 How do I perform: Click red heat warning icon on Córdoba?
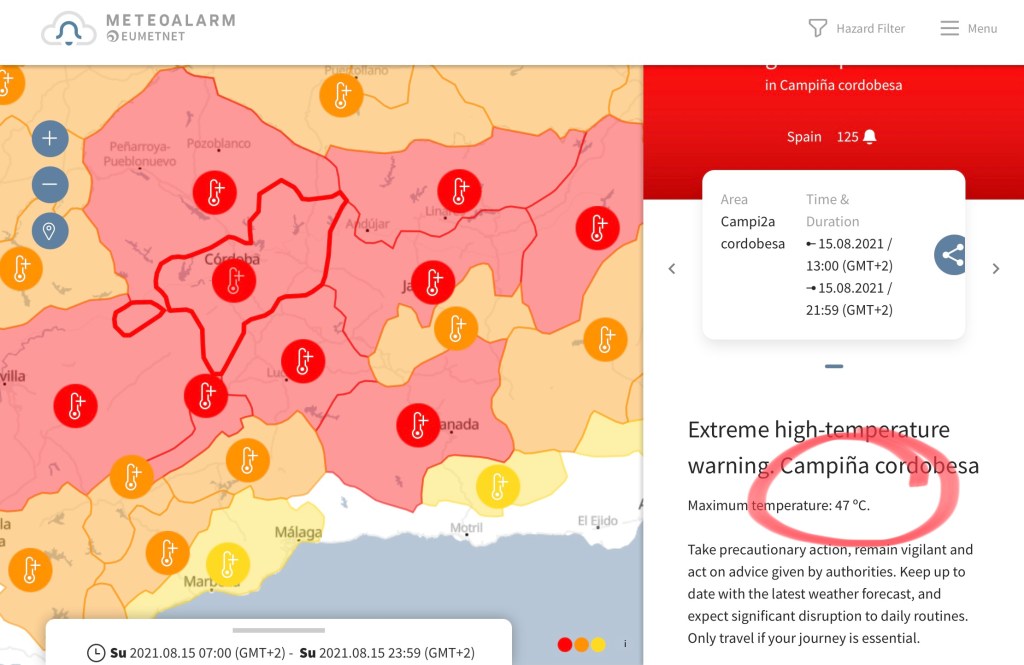click(234, 280)
